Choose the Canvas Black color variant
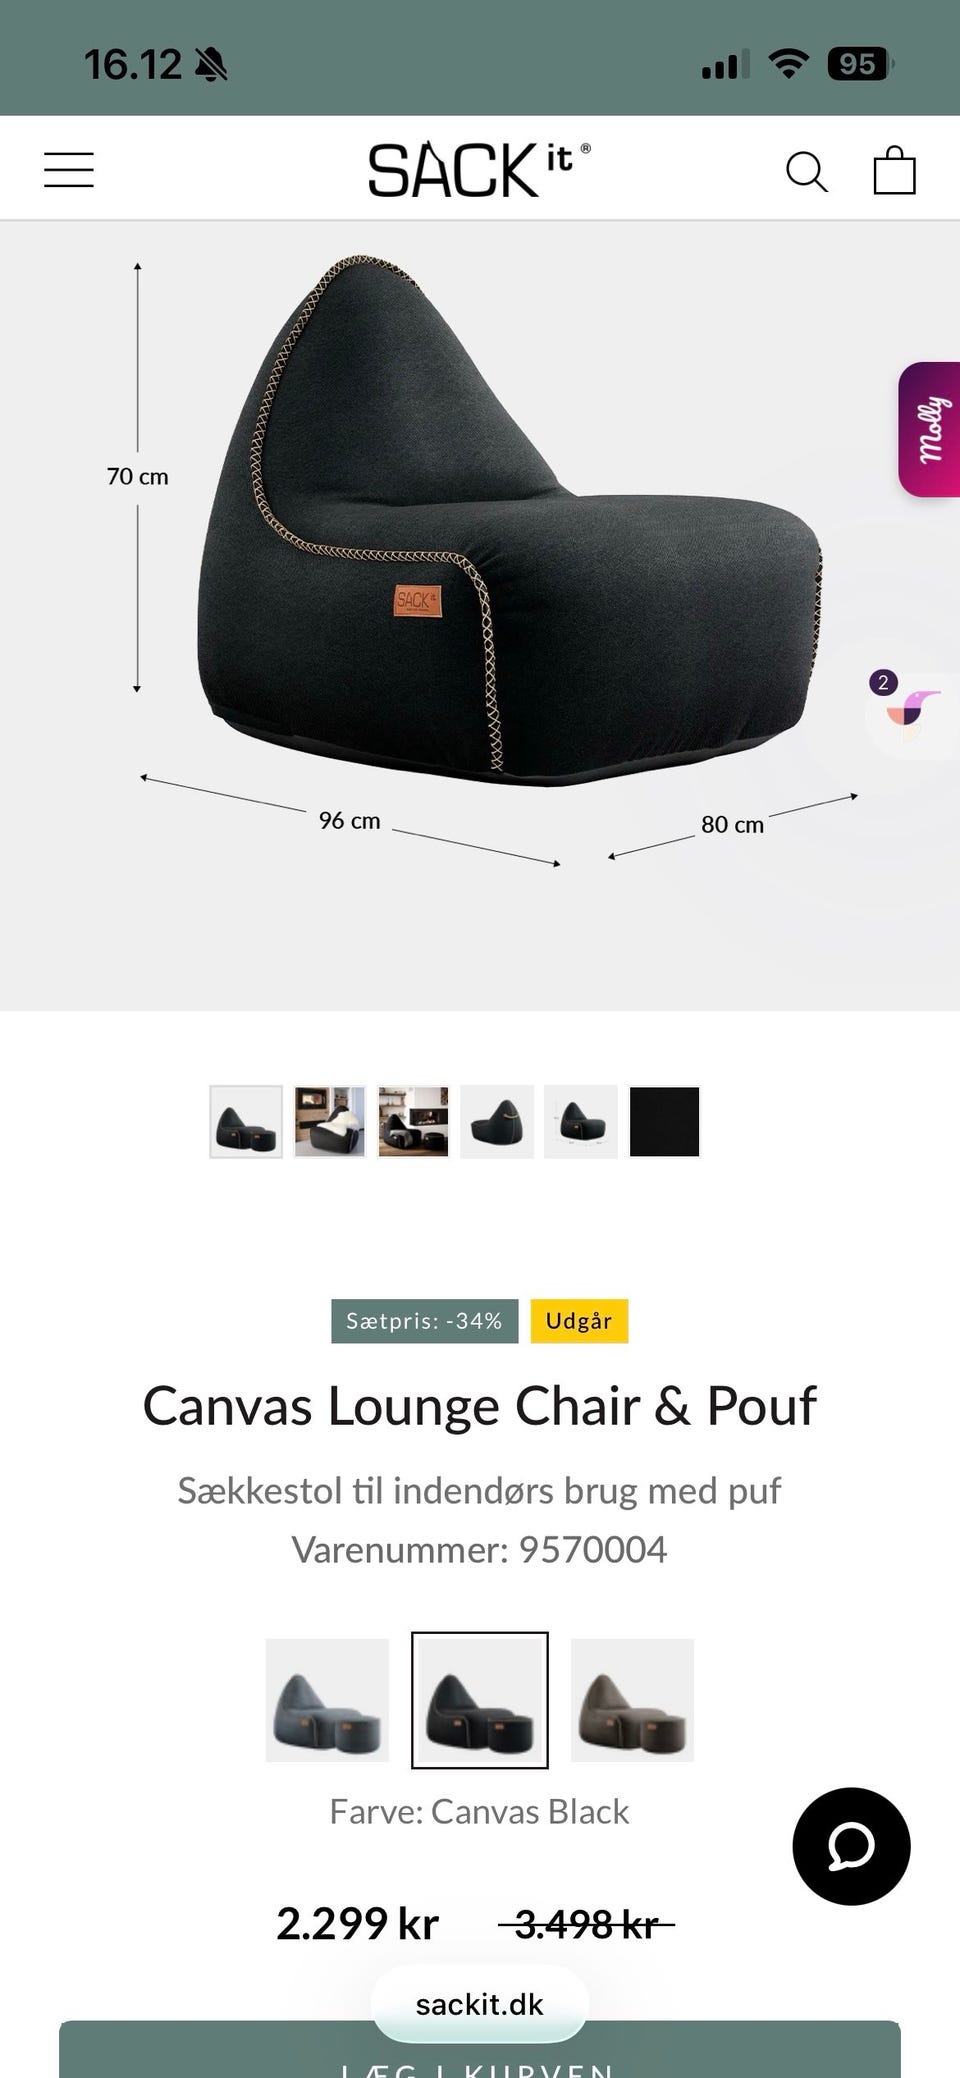This screenshot has width=960, height=2078. pos(480,1700)
